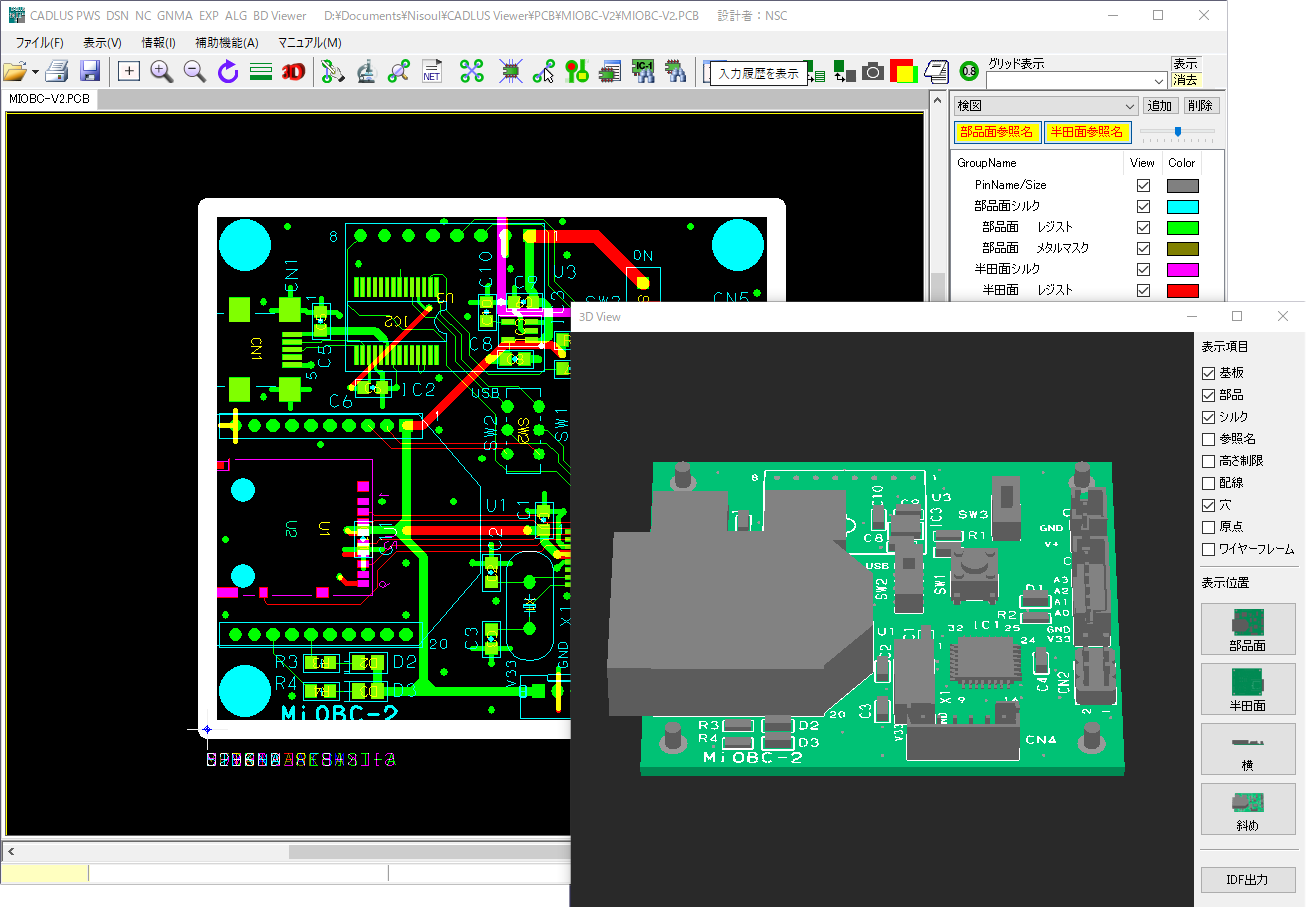The width and height of the screenshot is (1306, 907).
Task: Toggle View checkbox for 部品面 レジスト
Action: [1143, 227]
